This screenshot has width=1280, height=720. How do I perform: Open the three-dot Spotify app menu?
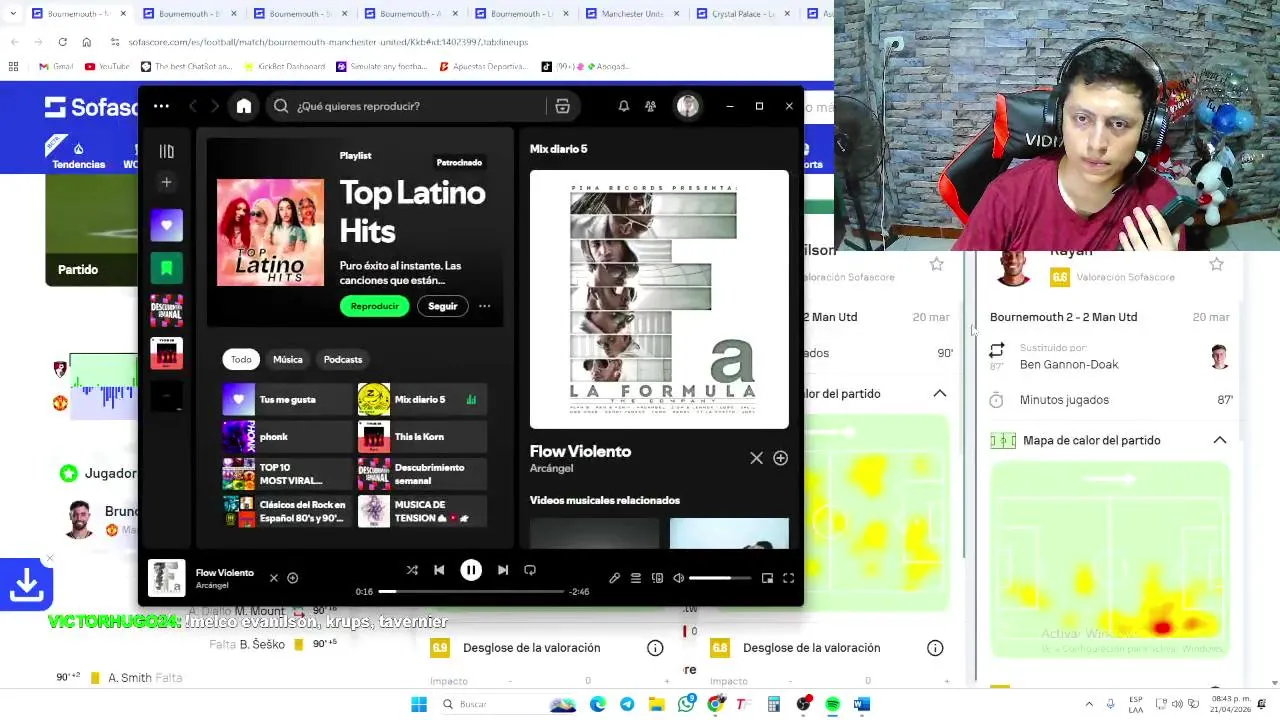click(161, 106)
